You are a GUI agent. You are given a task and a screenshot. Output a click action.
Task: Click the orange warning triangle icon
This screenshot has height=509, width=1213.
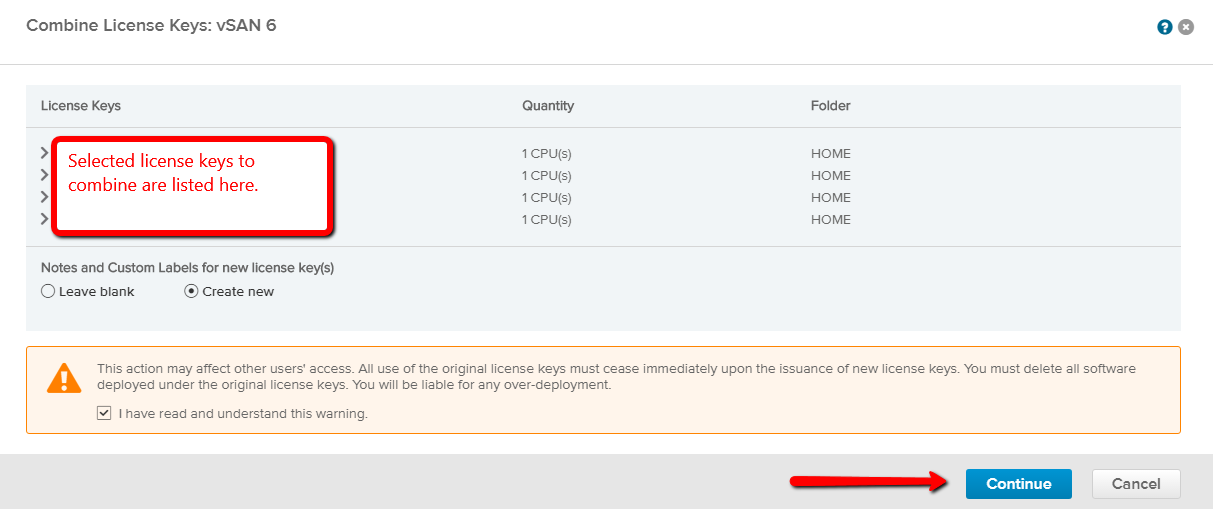pos(64,377)
